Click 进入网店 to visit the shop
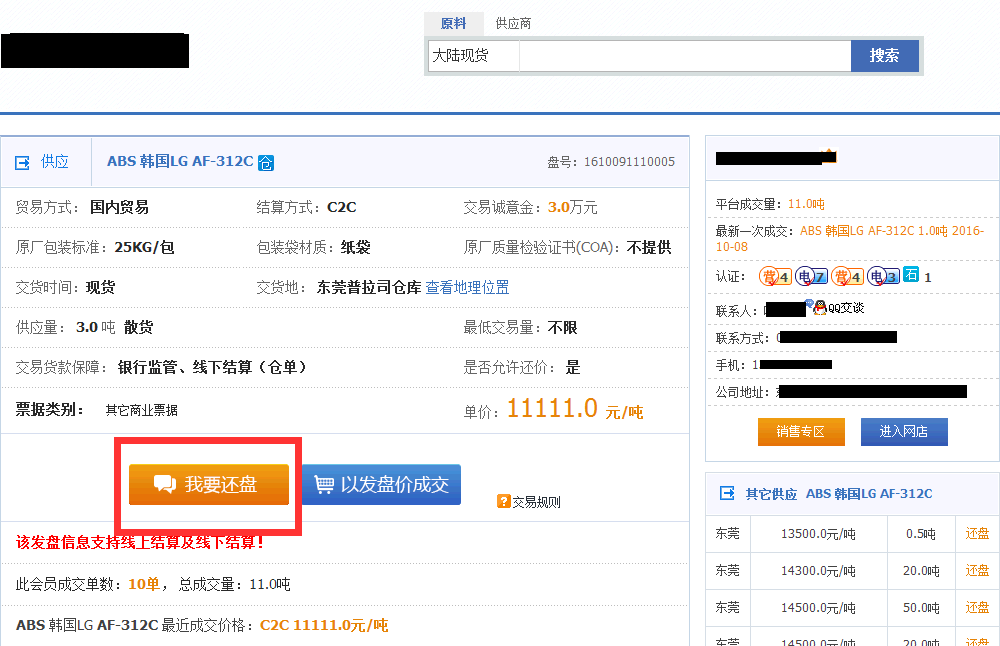 click(904, 432)
